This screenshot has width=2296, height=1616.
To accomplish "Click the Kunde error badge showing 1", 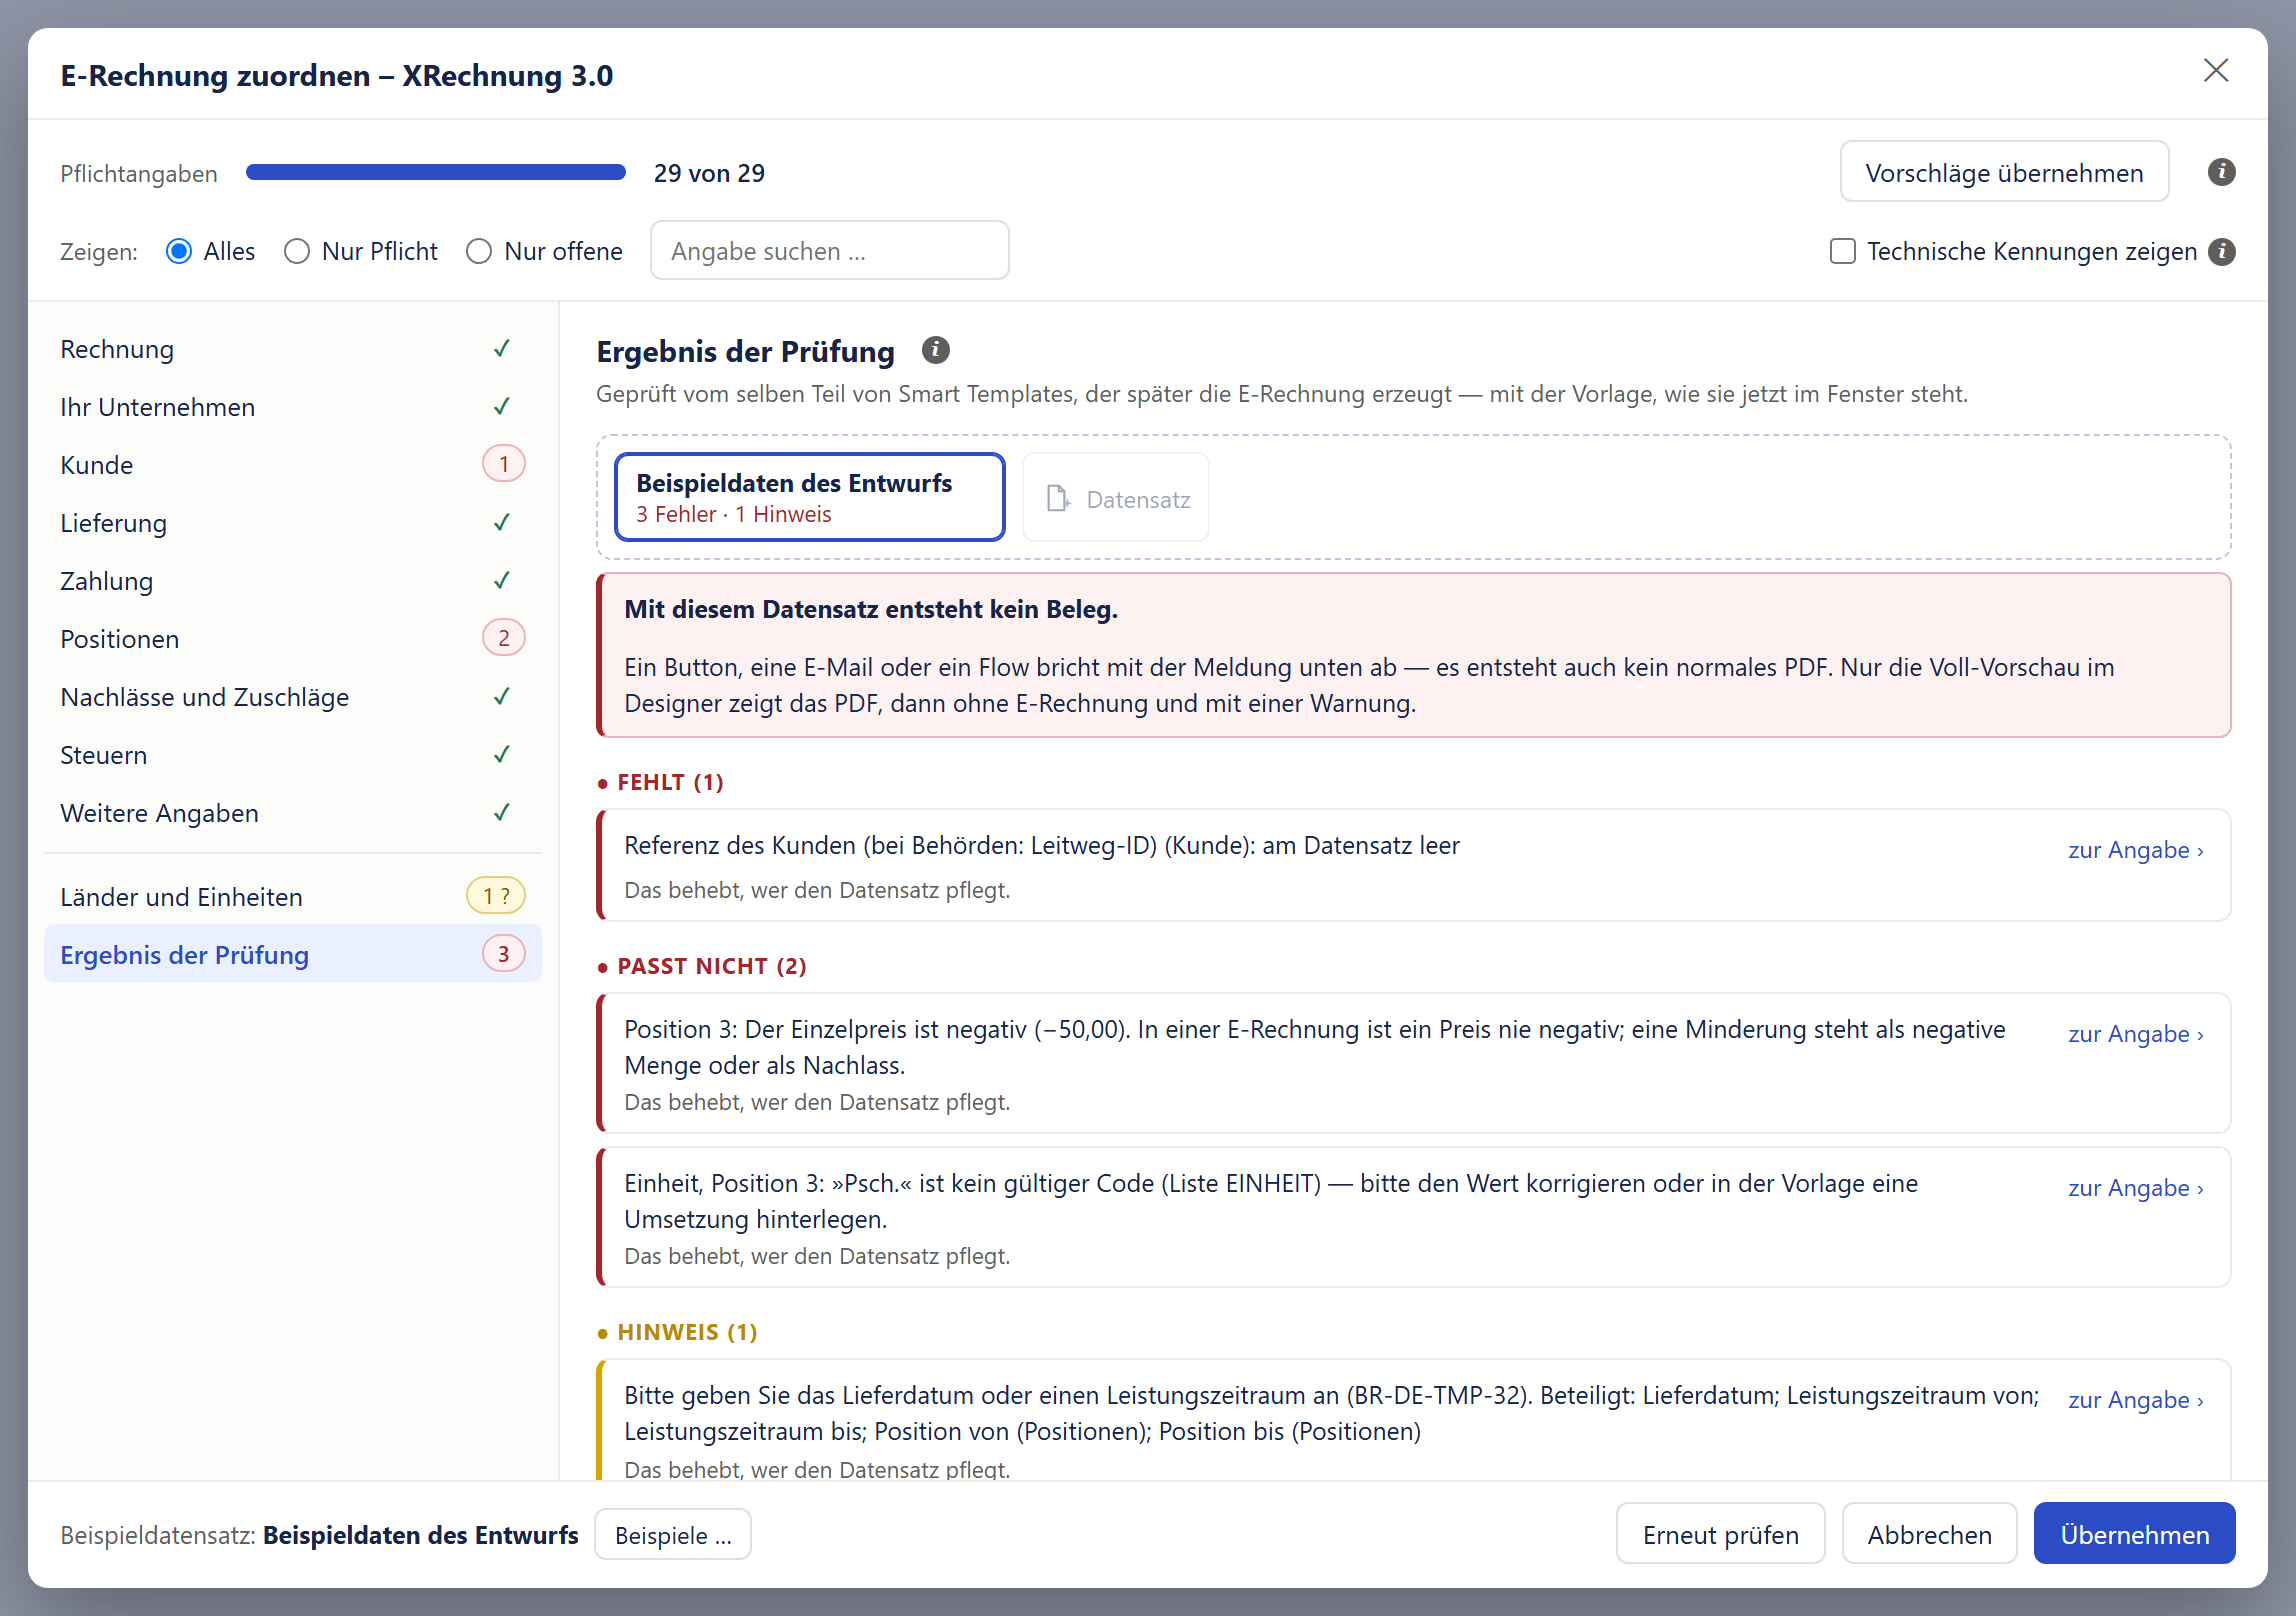I will [x=503, y=464].
